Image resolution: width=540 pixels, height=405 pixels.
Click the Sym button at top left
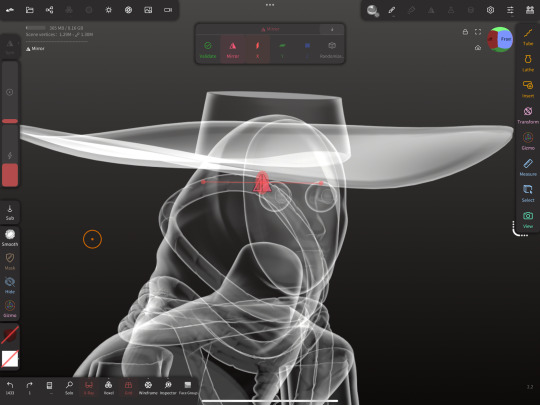coord(10,46)
